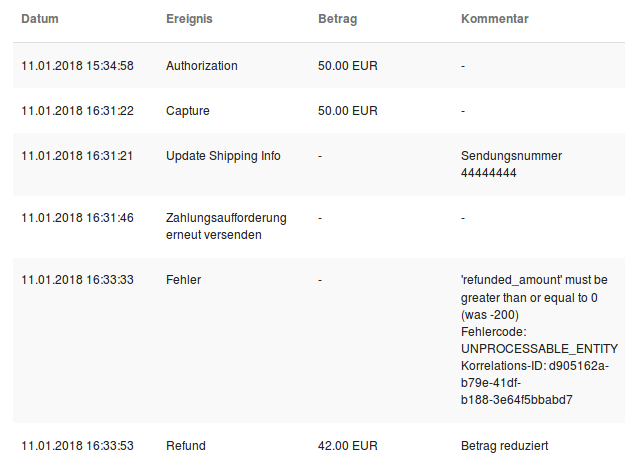Click the Sendungsnummer 44444444 comment

pos(511,164)
